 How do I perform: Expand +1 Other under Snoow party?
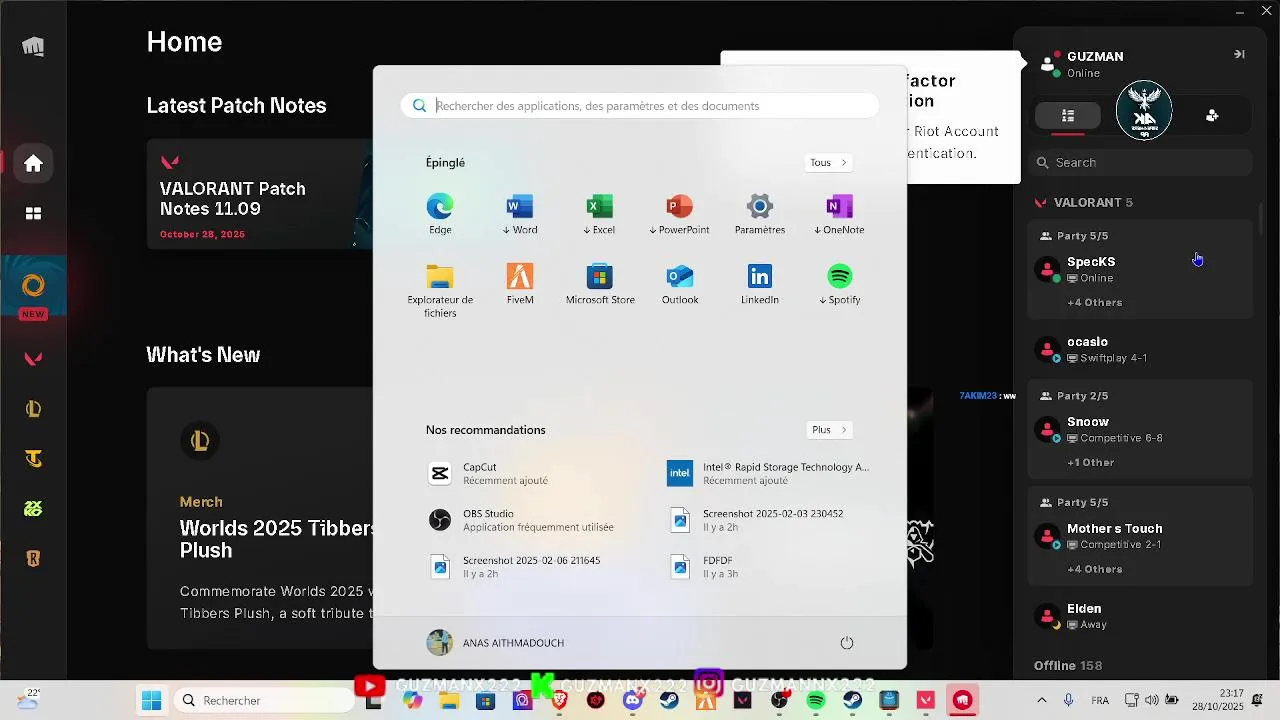1090,462
